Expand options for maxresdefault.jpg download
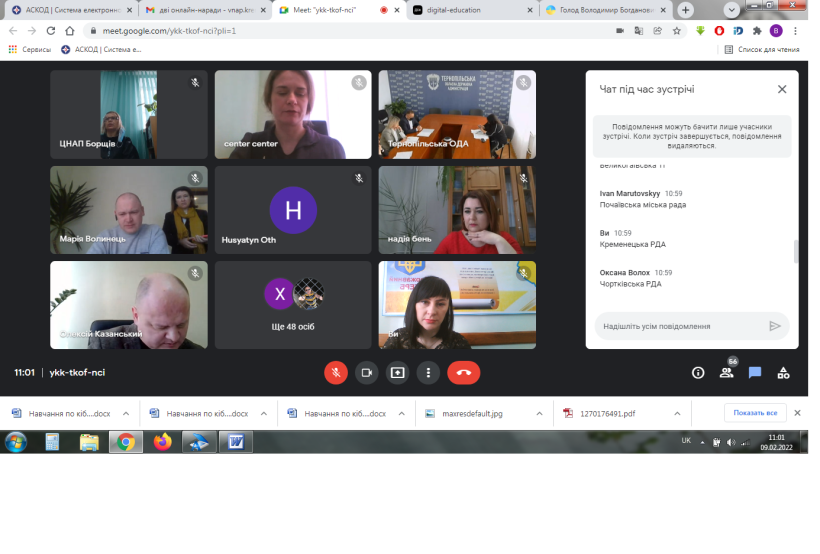The image size is (820, 554). (x=539, y=413)
